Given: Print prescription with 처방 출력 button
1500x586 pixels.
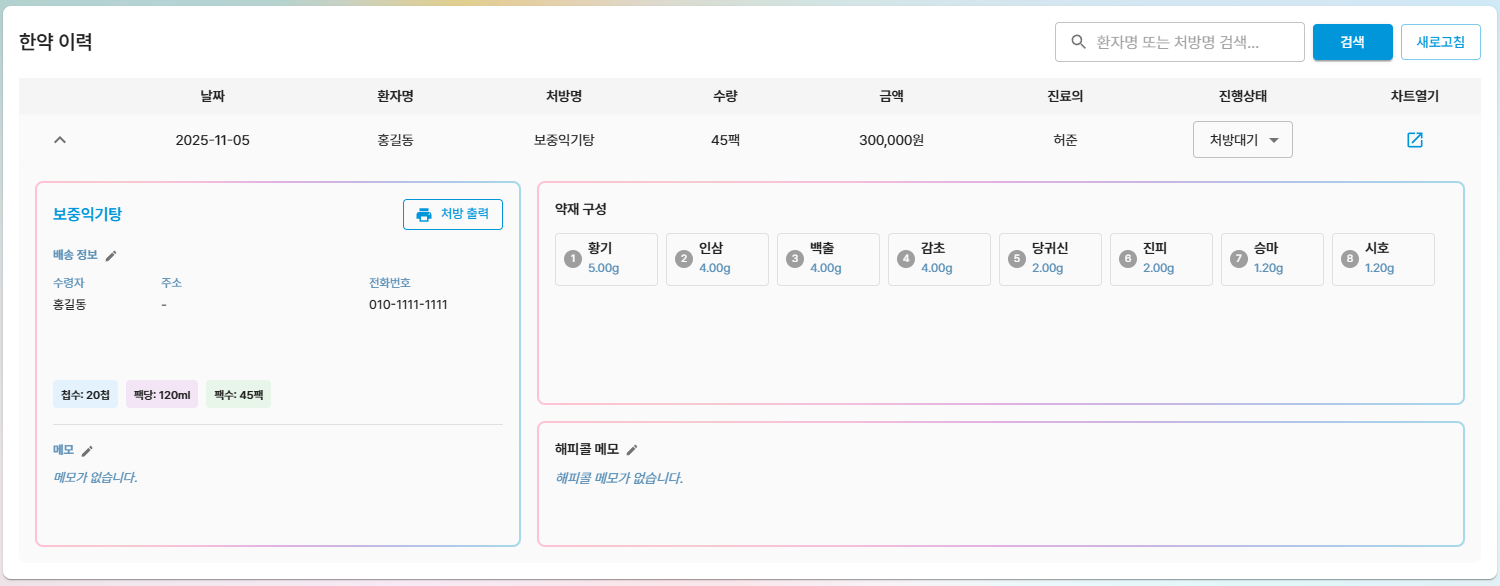Looking at the screenshot, I should tap(452, 215).
